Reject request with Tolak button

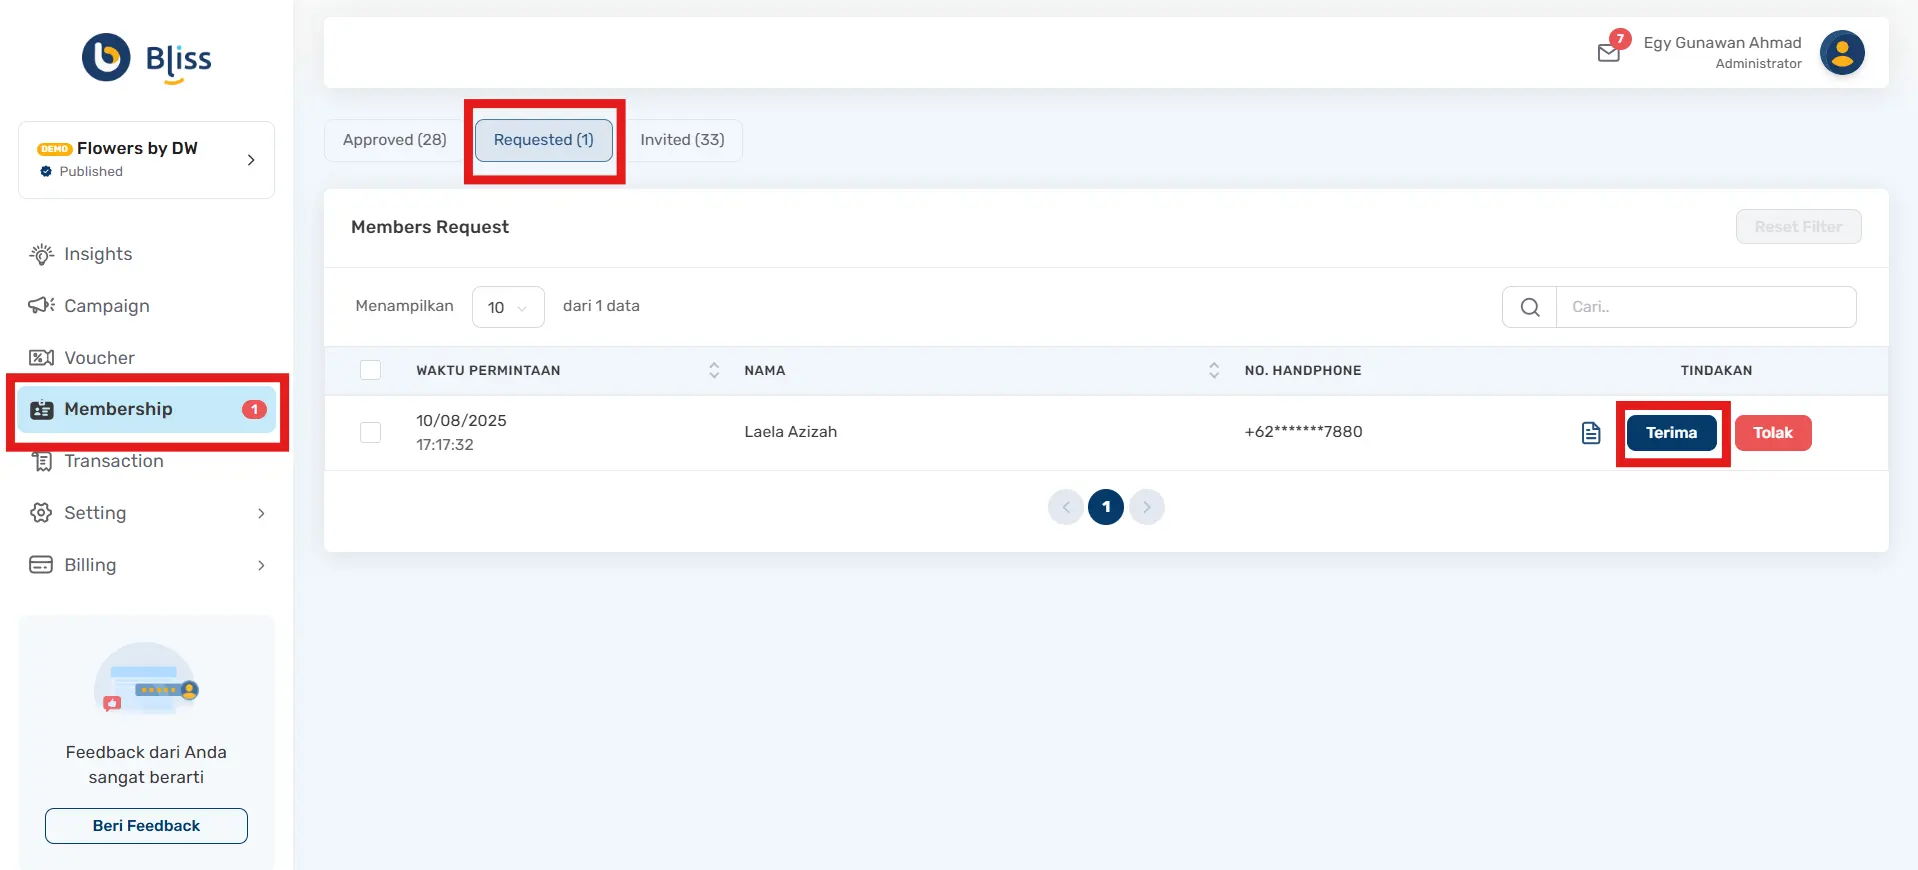[1772, 433]
